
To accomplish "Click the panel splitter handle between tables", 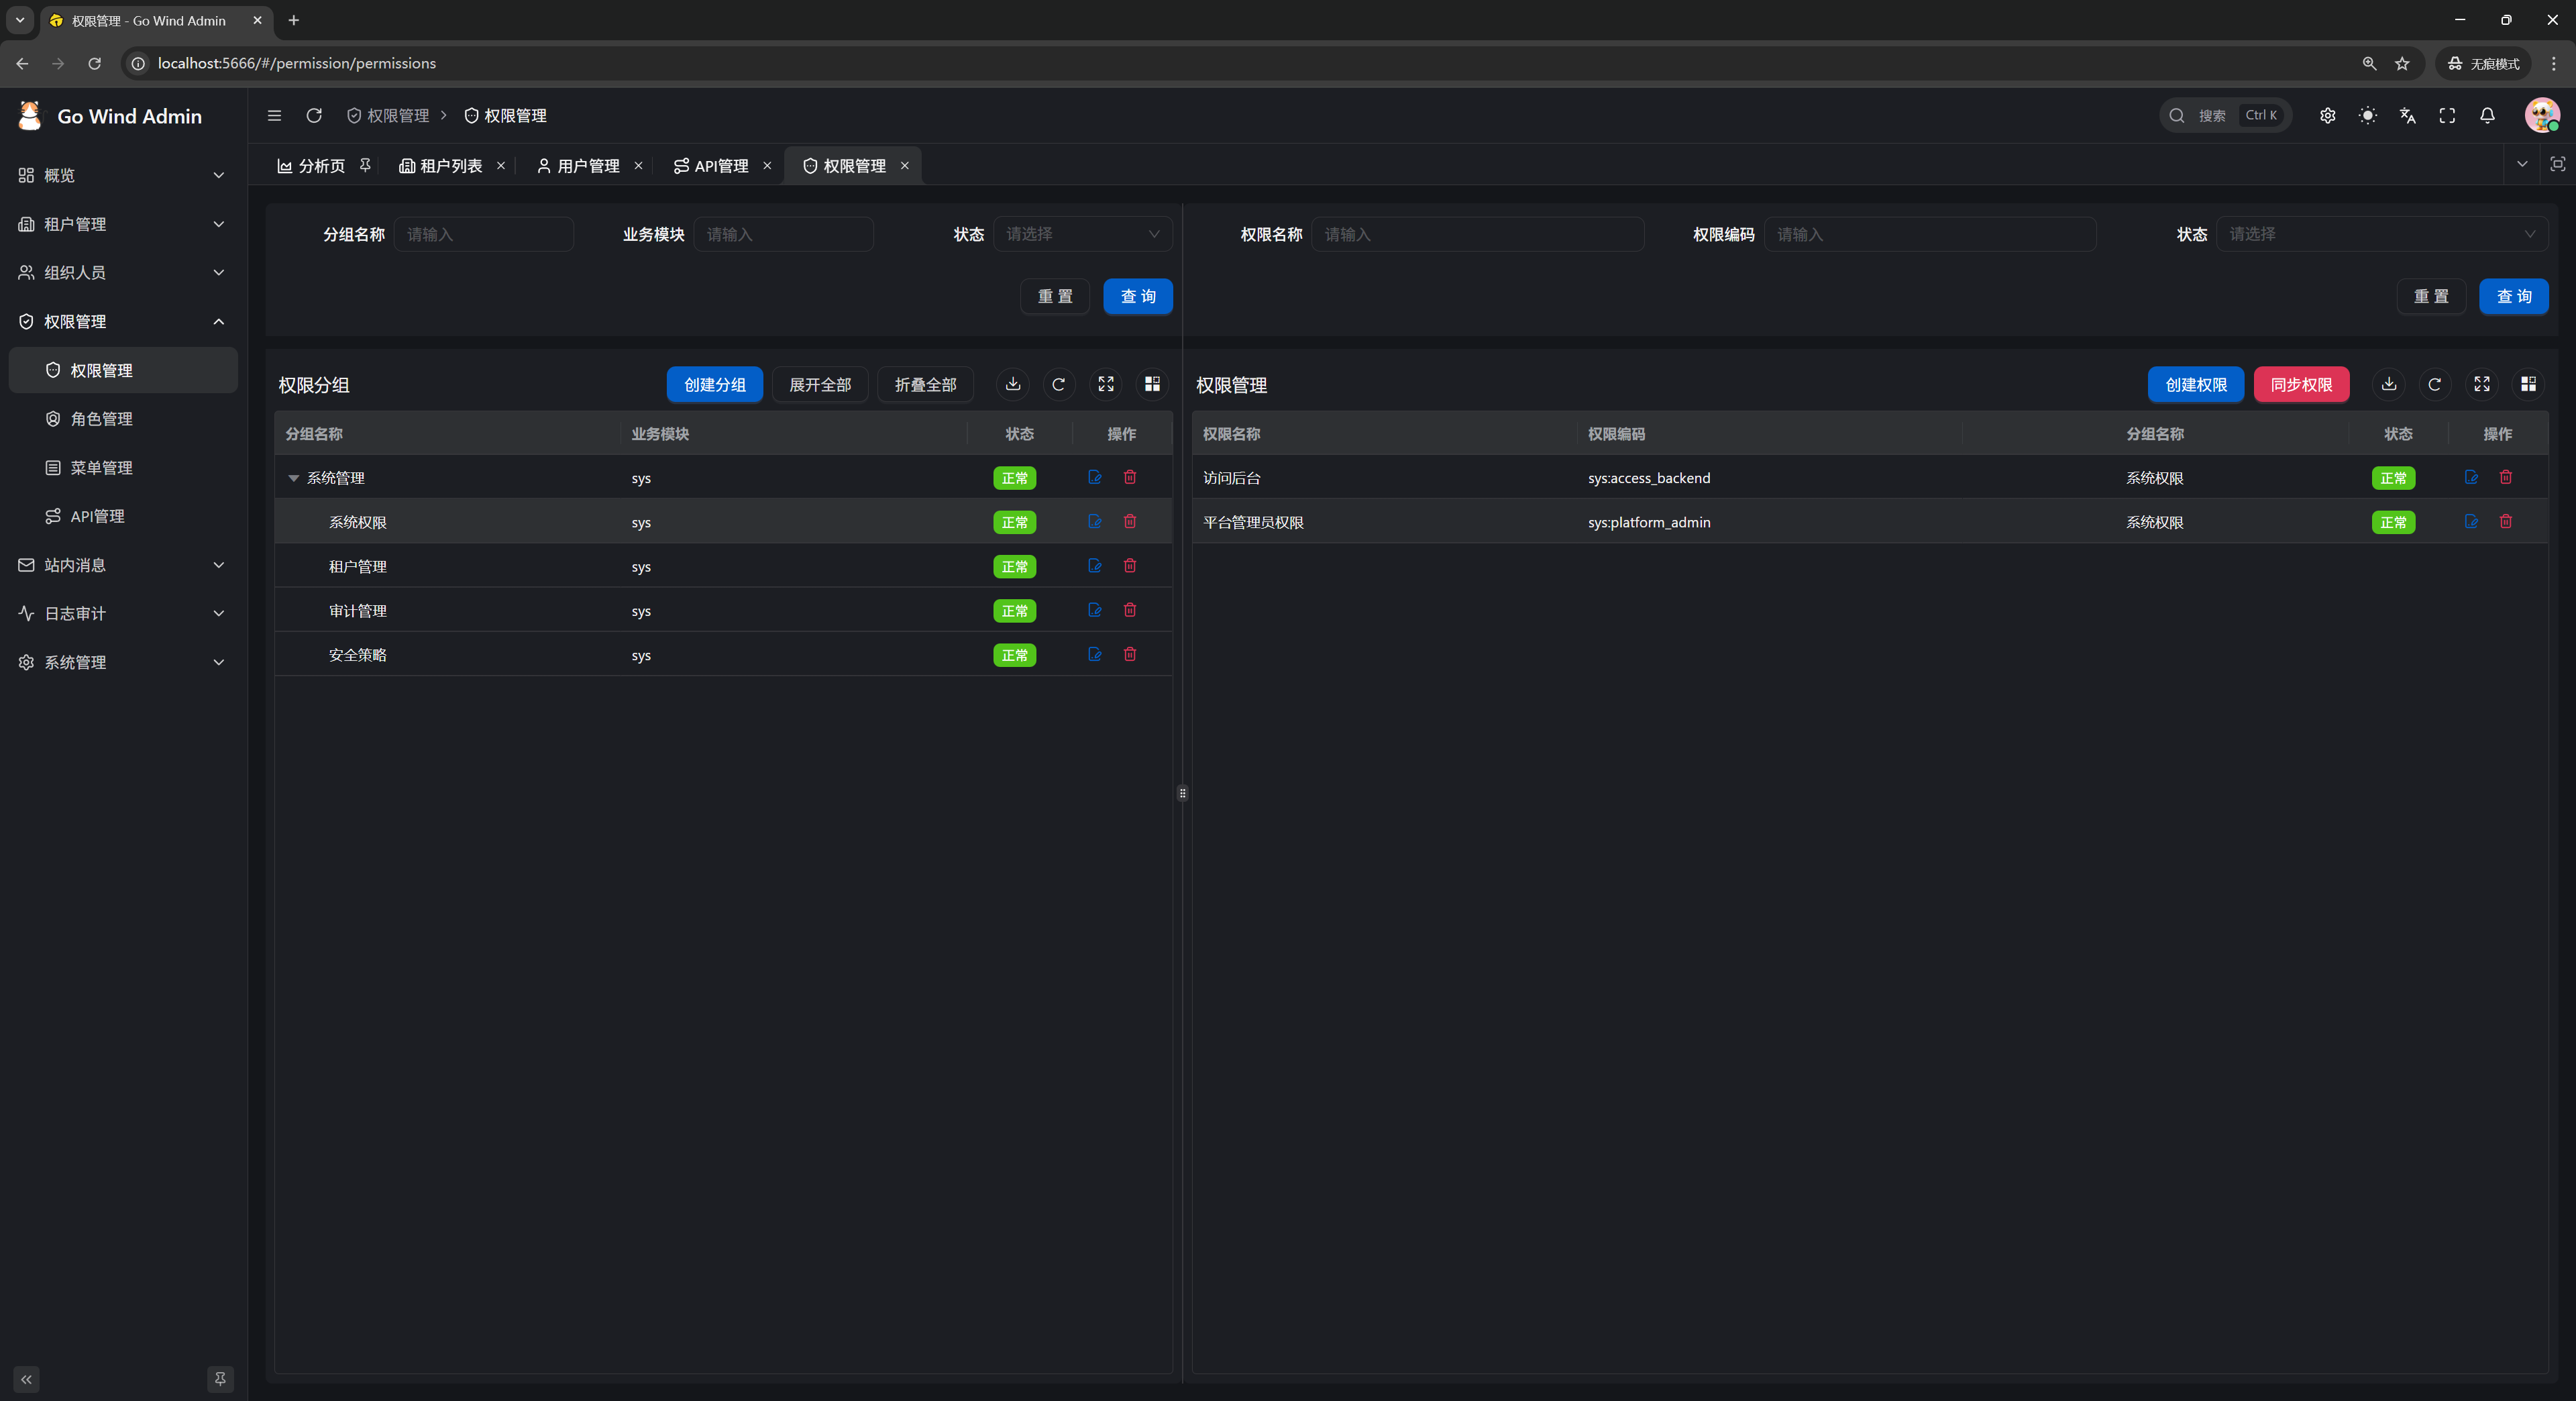I will pos(1182,794).
